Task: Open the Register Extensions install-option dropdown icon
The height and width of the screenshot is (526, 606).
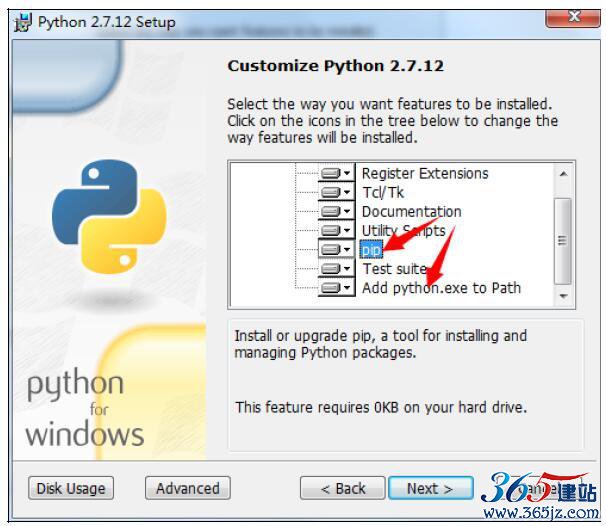Action: [336, 173]
